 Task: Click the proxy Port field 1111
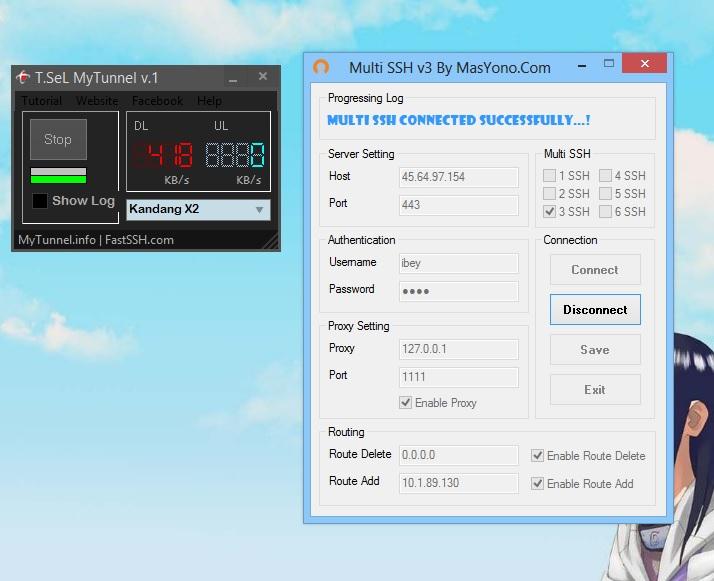pyautogui.click(x=459, y=377)
